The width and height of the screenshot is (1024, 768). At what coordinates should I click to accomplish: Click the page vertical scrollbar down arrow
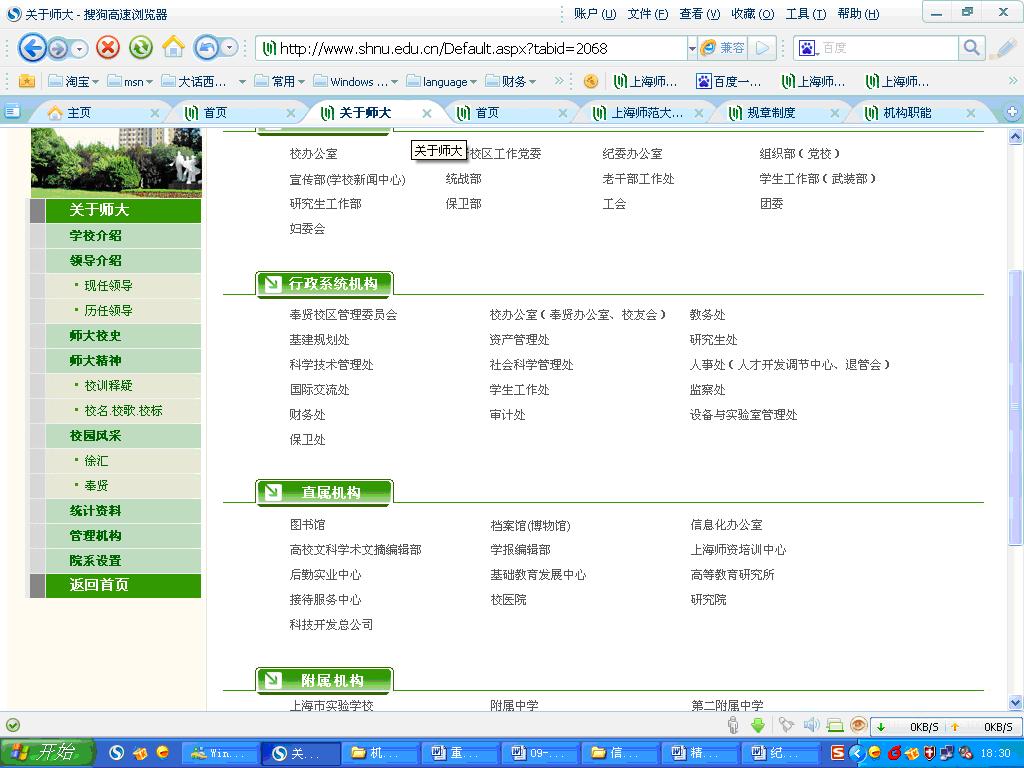(x=1016, y=702)
